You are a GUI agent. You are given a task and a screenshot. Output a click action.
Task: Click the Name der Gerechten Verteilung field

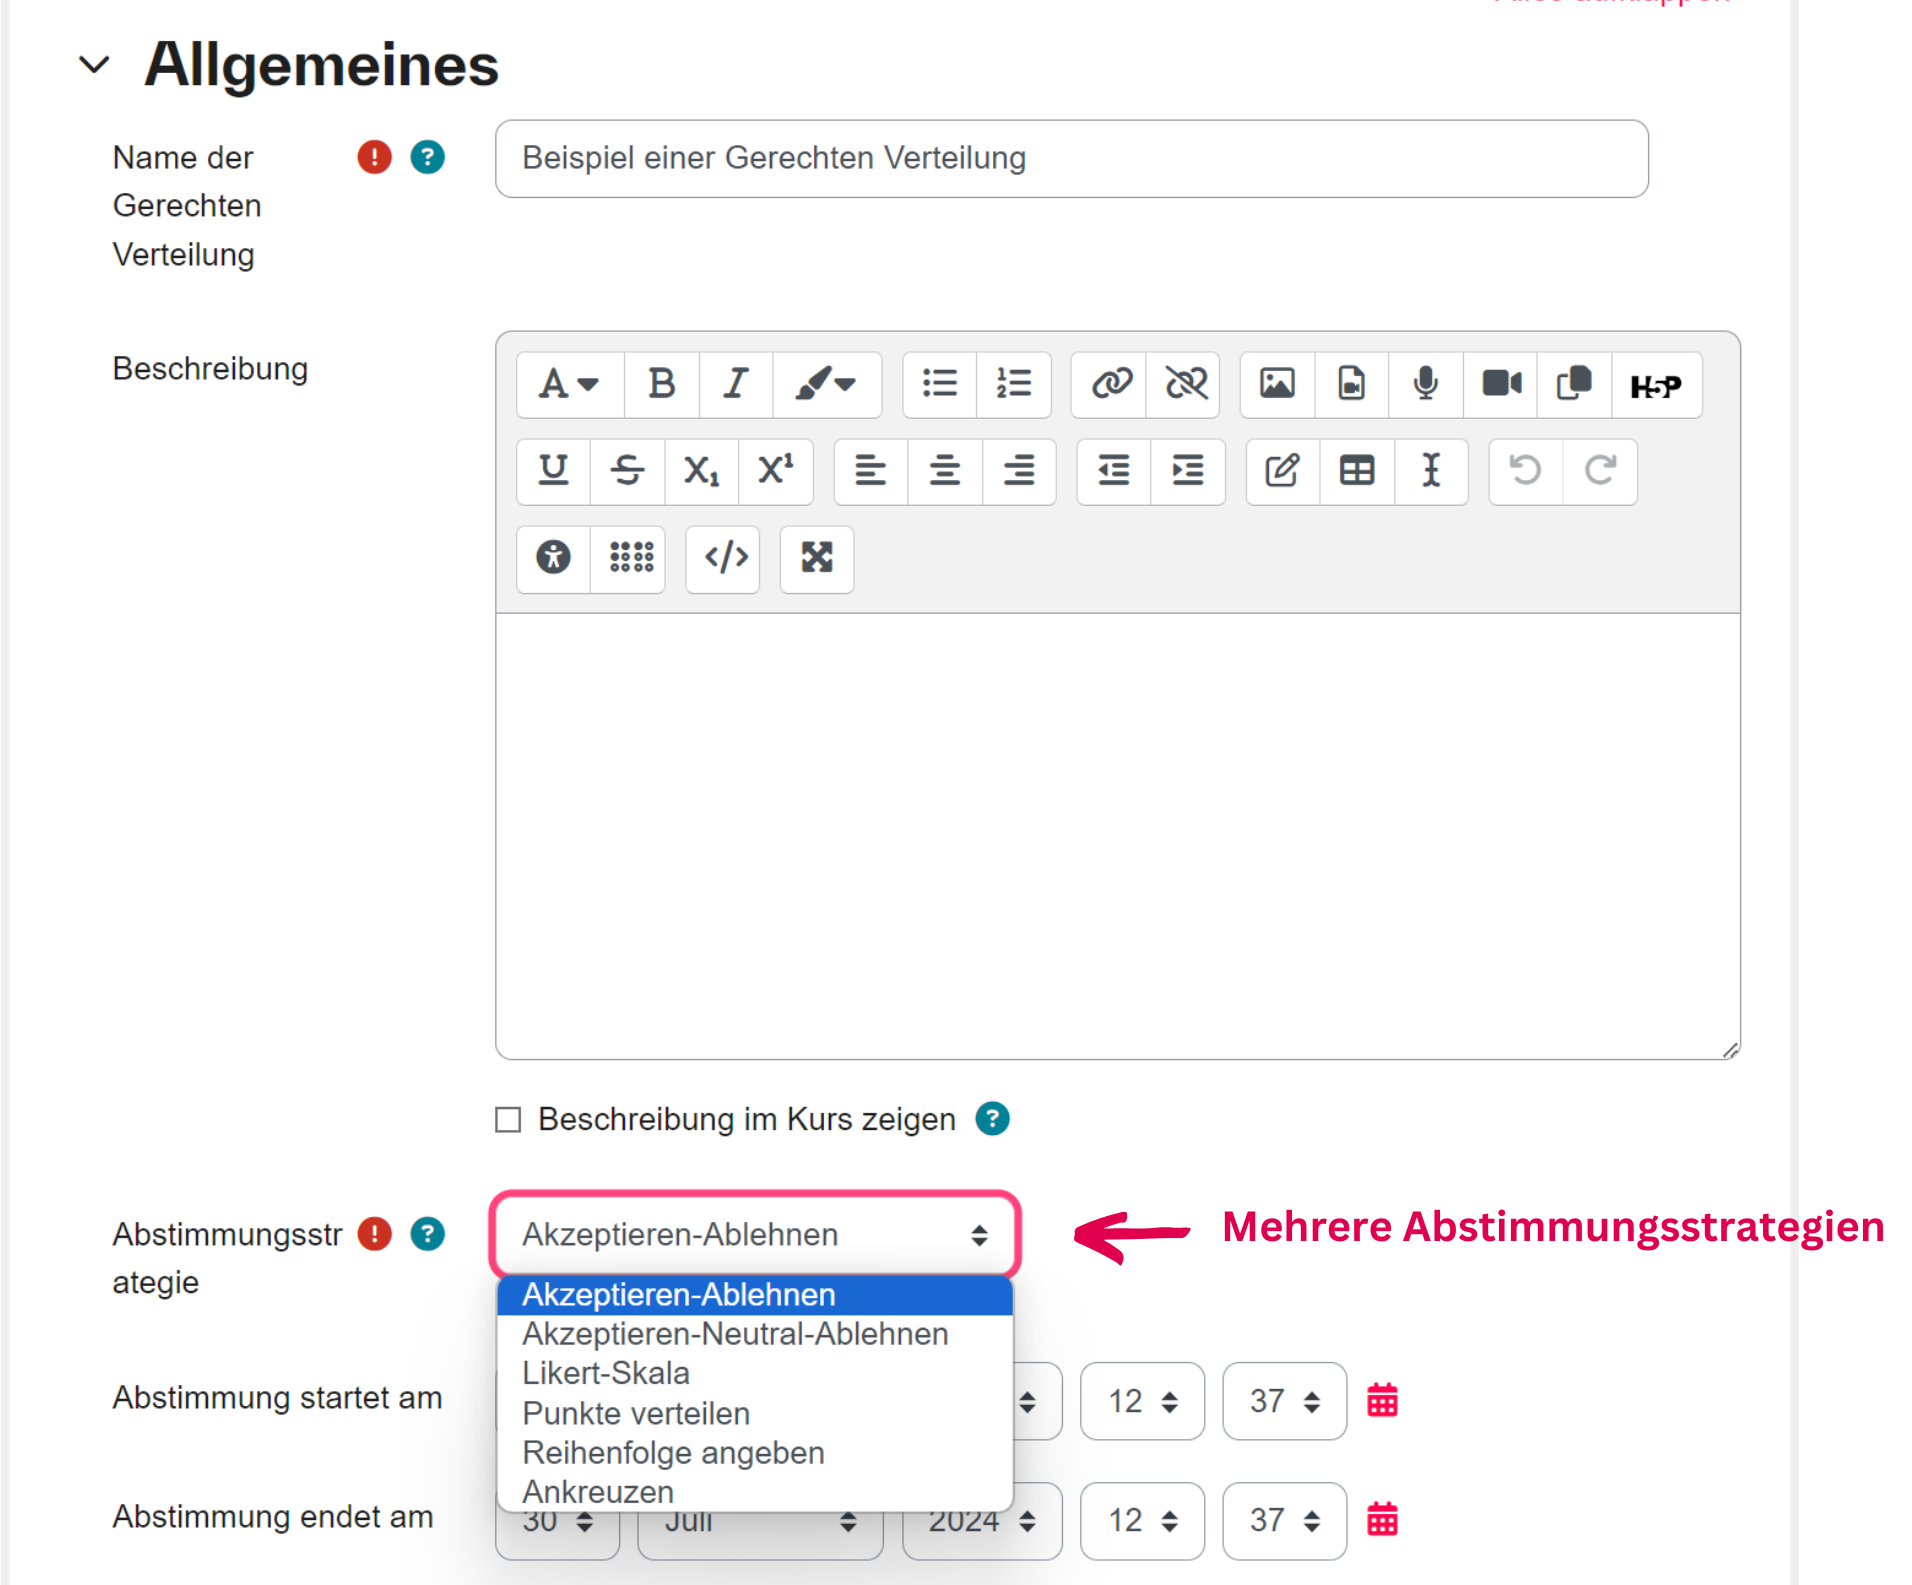tap(1070, 159)
